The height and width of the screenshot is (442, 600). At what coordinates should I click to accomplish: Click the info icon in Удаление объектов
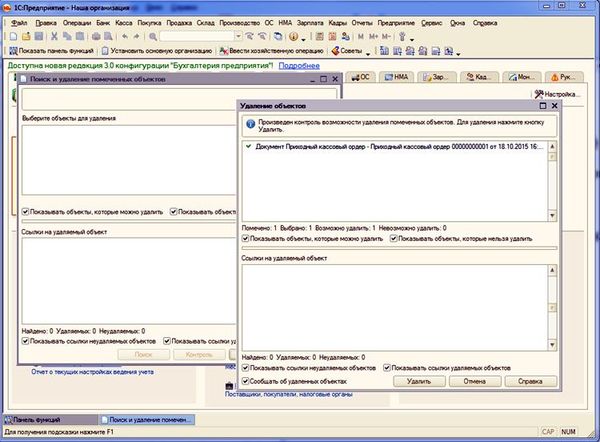click(x=251, y=124)
